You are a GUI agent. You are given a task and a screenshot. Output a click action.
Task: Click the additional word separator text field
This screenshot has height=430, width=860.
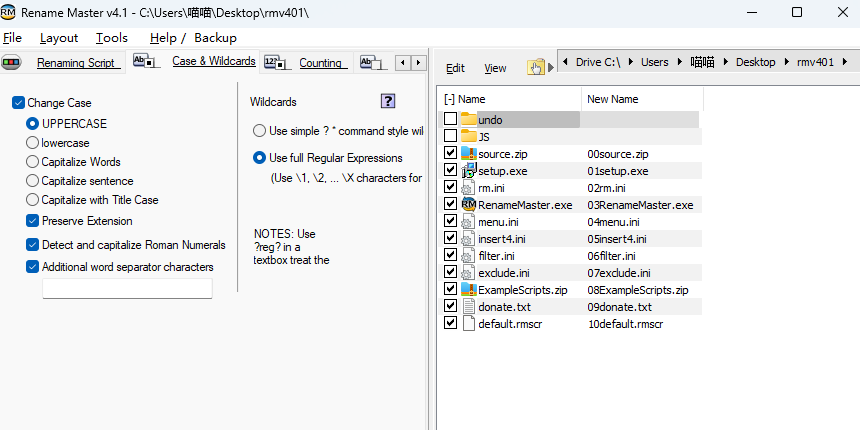pyautogui.click(x=127, y=288)
